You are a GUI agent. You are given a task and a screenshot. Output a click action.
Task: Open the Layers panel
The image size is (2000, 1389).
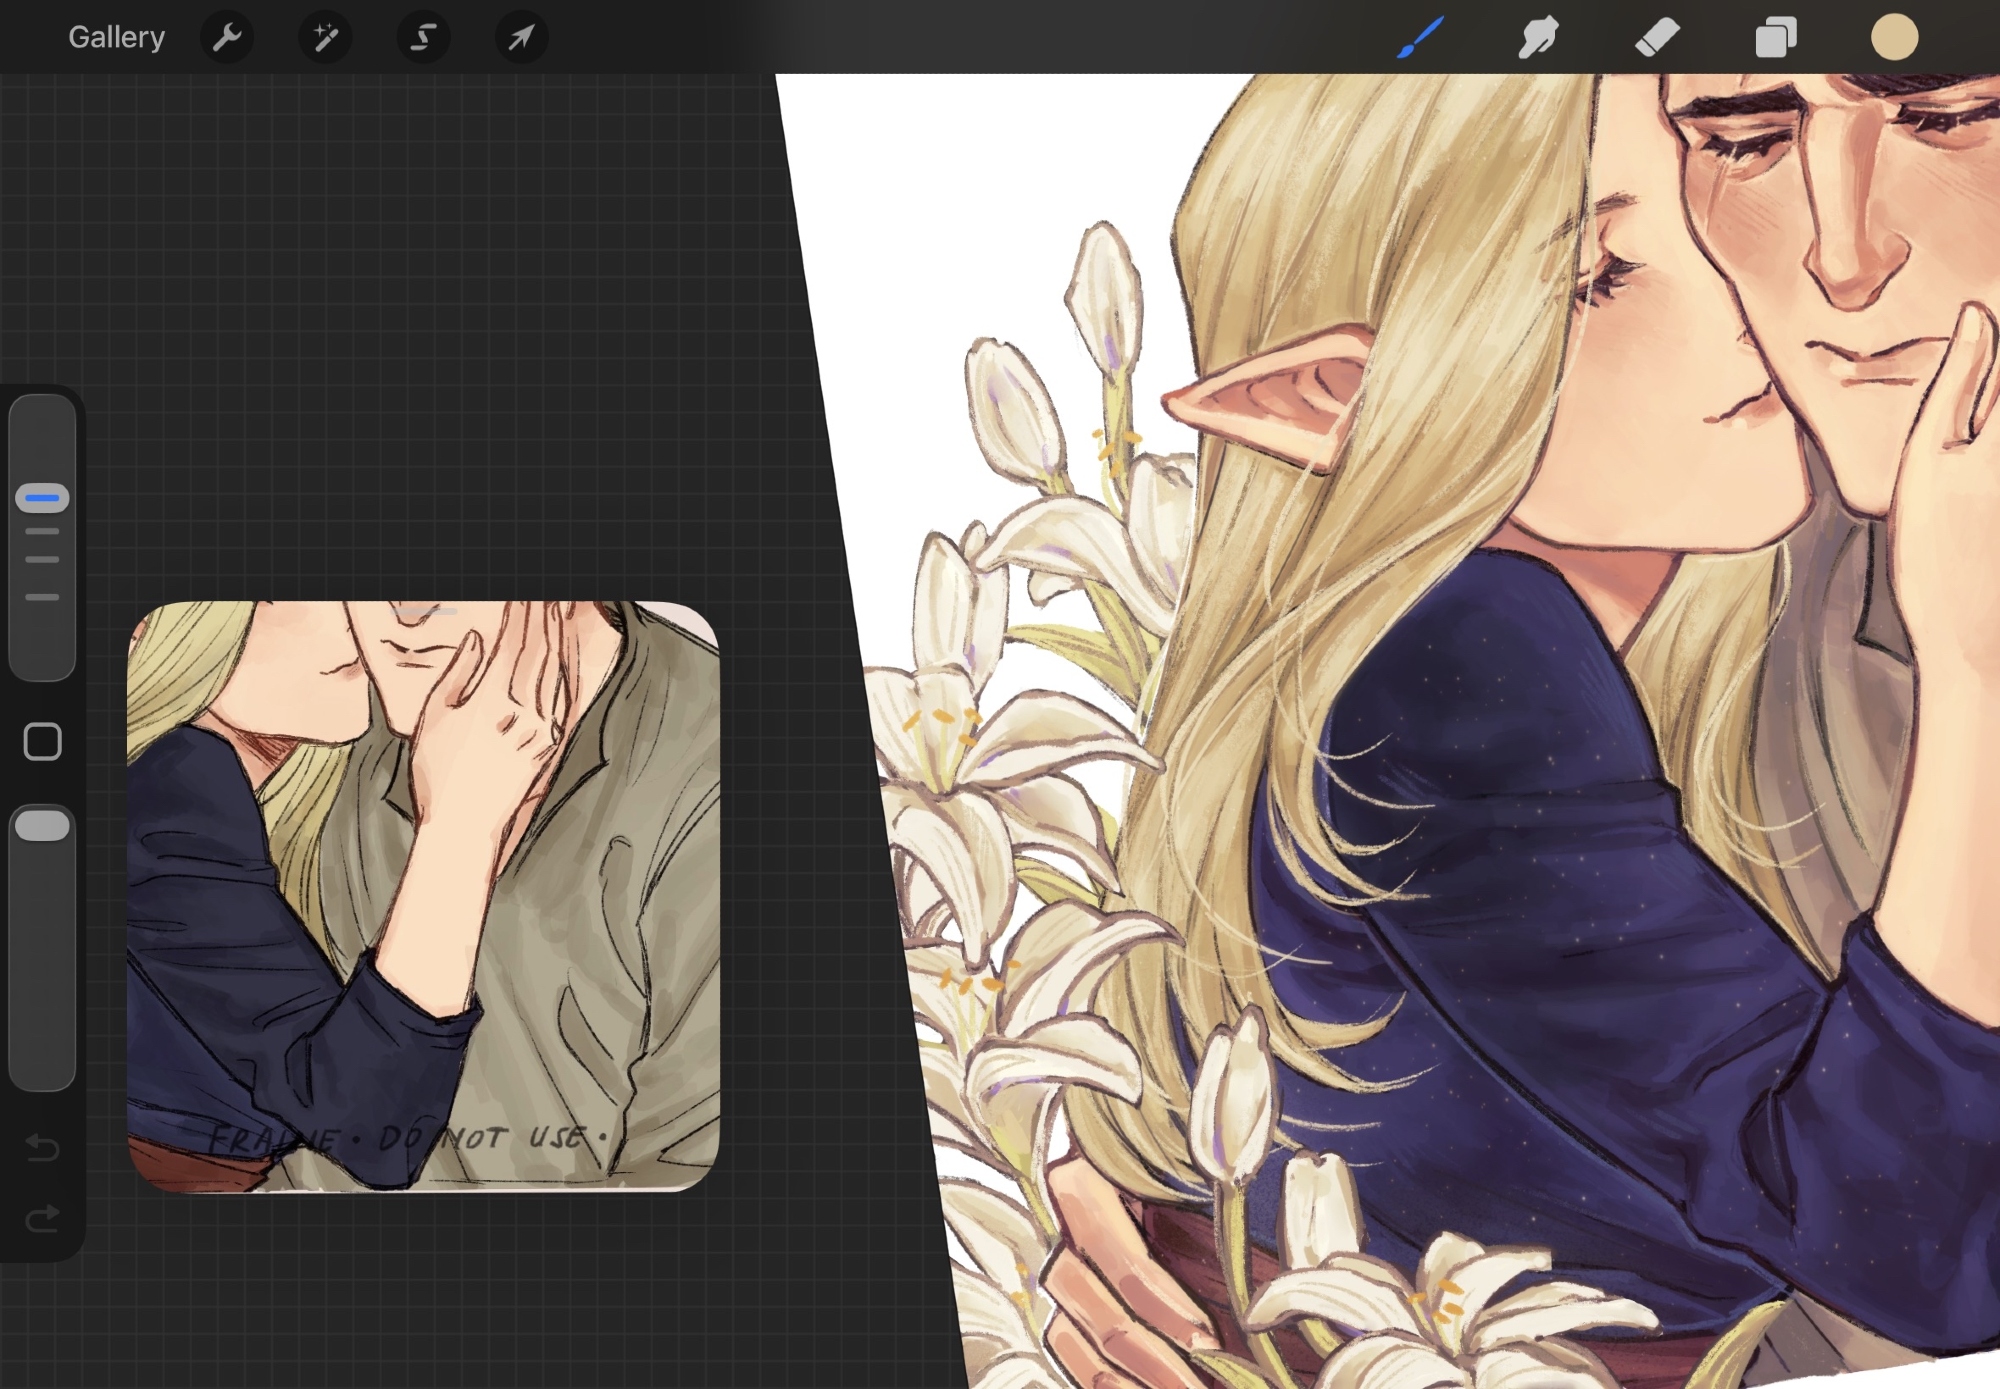[1775, 38]
